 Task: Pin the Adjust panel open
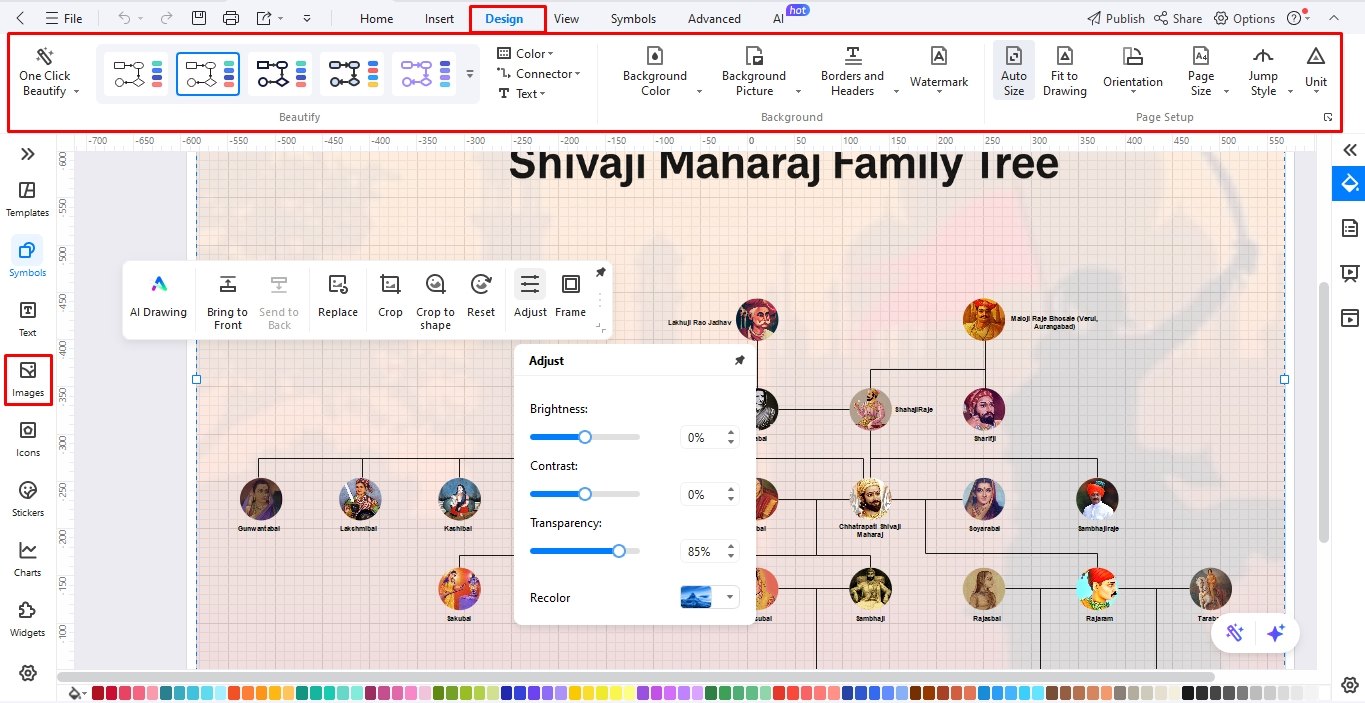coord(740,360)
